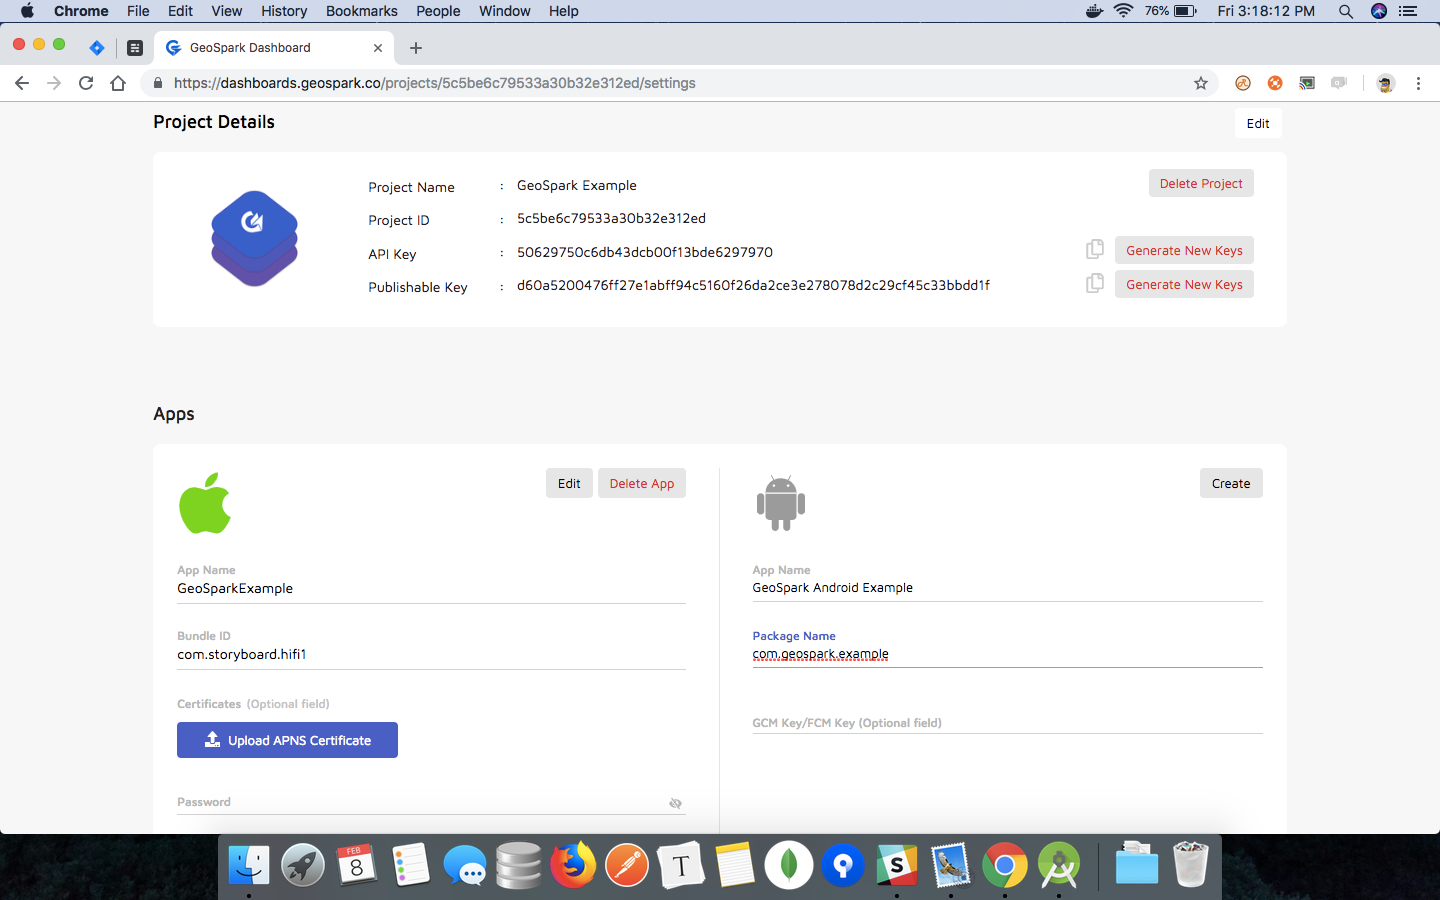Select the API Key value text

pyautogui.click(x=645, y=252)
